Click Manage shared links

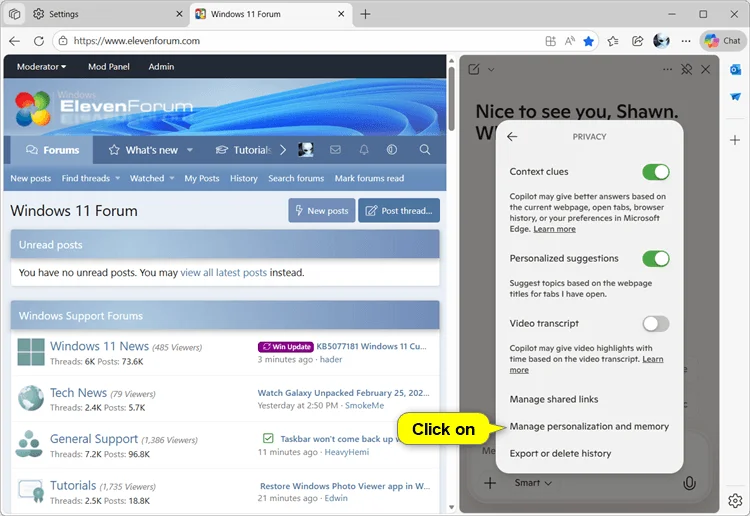[x=553, y=399]
